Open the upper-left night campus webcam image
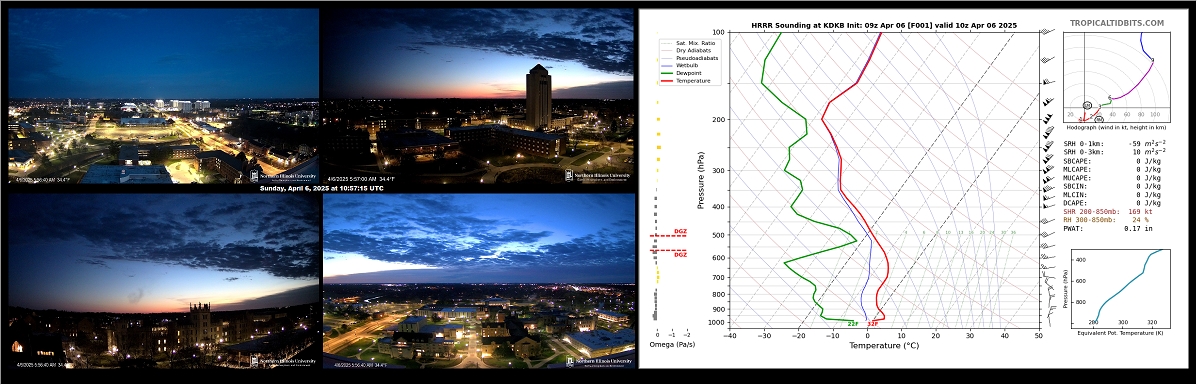This screenshot has width=1197, height=385. click(163, 96)
